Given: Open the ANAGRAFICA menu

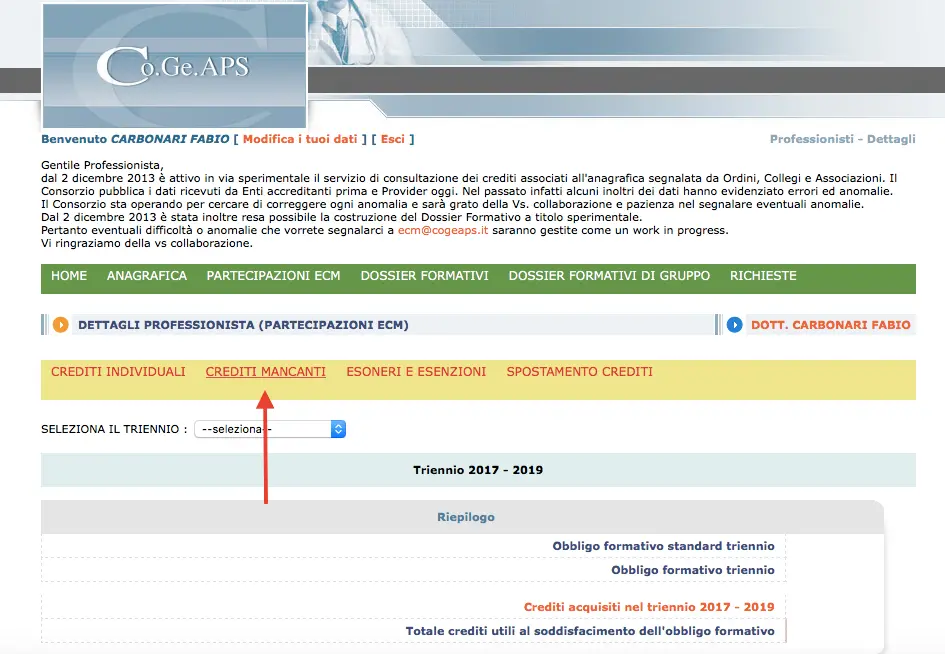Looking at the screenshot, I should click(x=146, y=276).
